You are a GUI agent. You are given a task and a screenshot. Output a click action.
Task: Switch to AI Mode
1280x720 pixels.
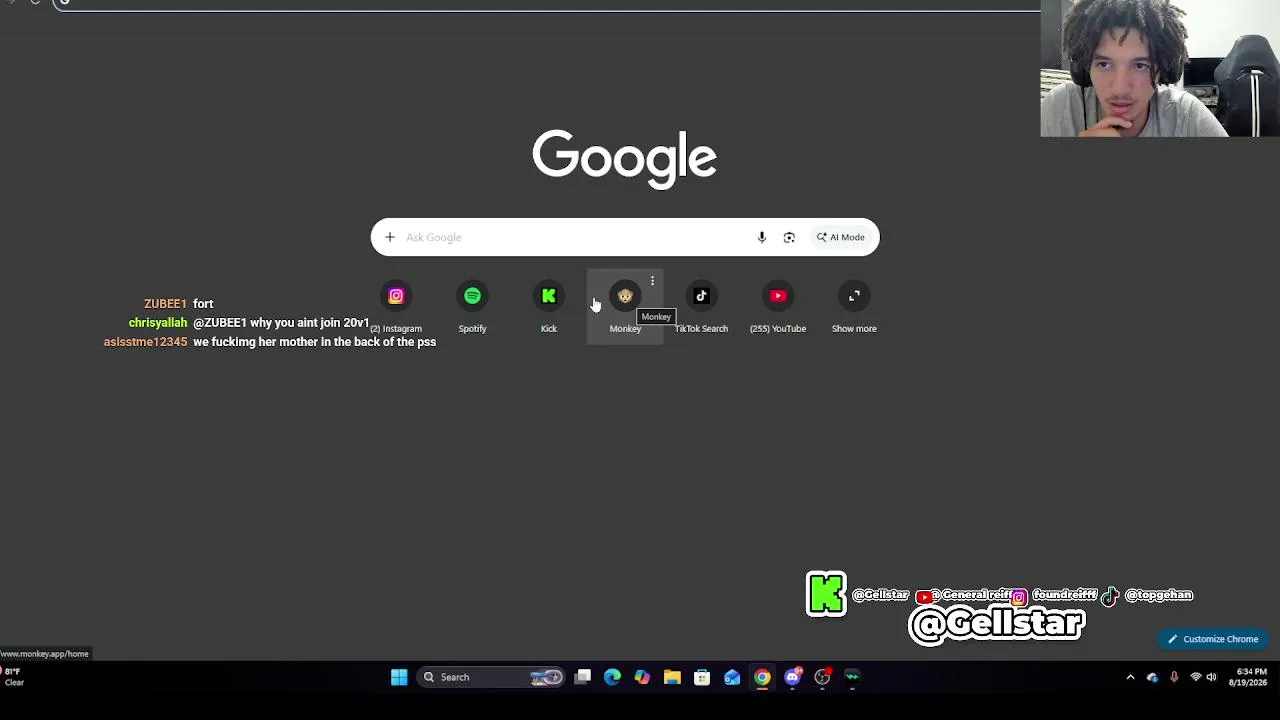tap(841, 237)
